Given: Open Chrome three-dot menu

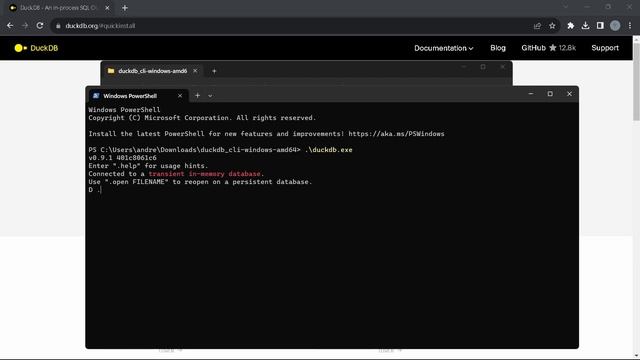Looking at the screenshot, I should (630, 26).
